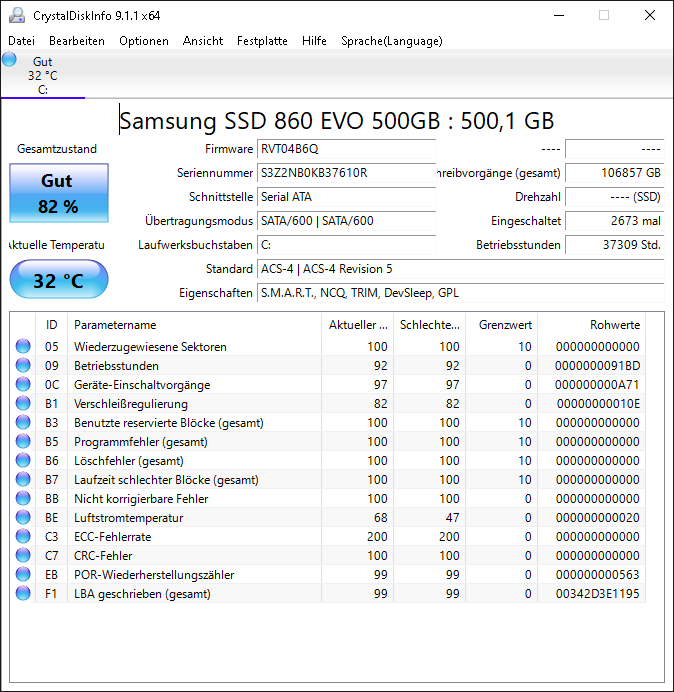Click raw value 00000000010E
The width and height of the screenshot is (674, 692).
point(598,404)
